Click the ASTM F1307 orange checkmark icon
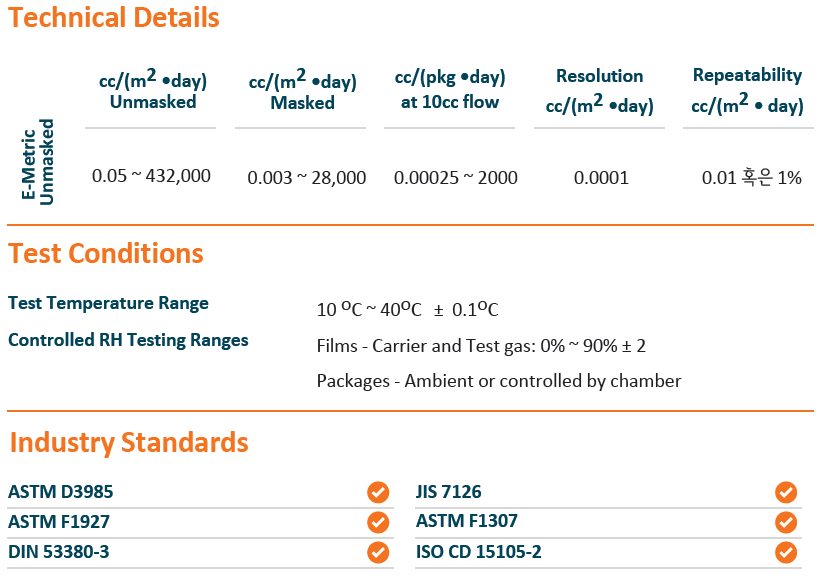 tap(786, 522)
